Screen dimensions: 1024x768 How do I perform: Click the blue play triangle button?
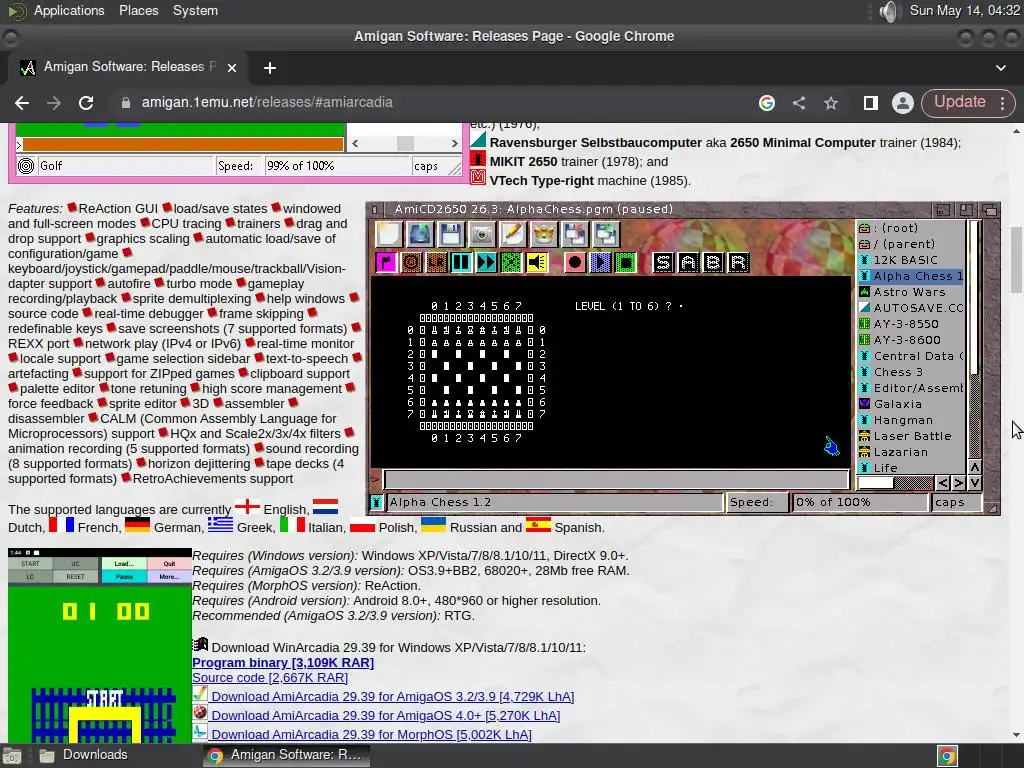tap(600, 263)
